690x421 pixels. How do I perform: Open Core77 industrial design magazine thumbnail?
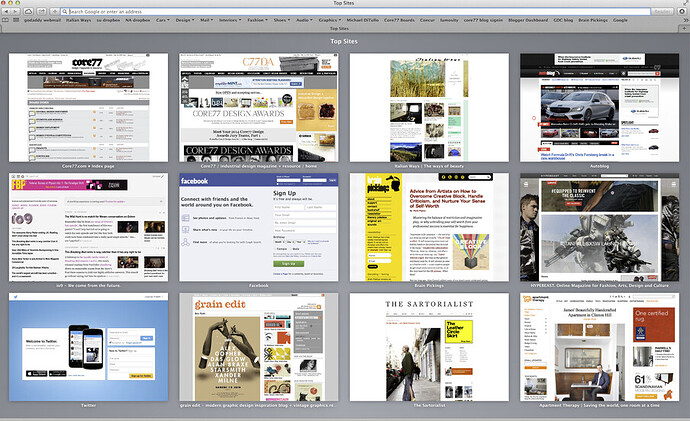259,107
